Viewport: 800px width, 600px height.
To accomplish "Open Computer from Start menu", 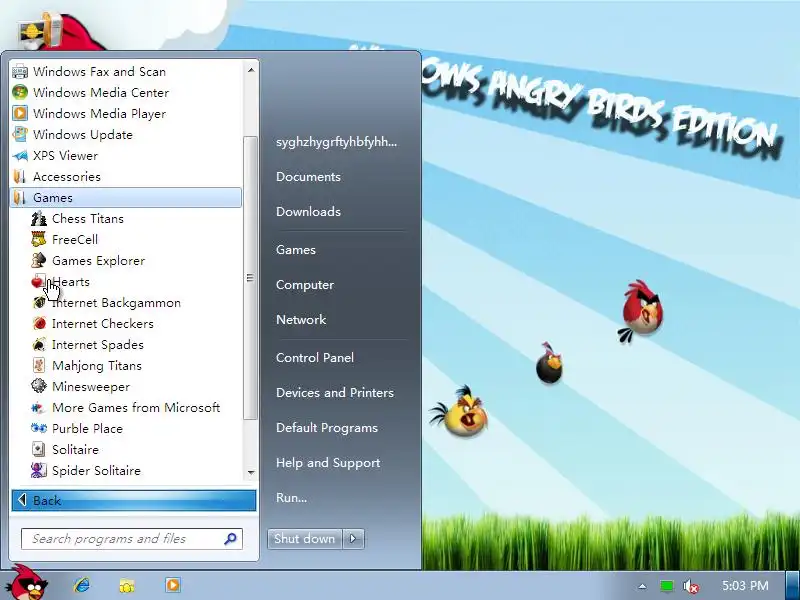I will (305, 285).
